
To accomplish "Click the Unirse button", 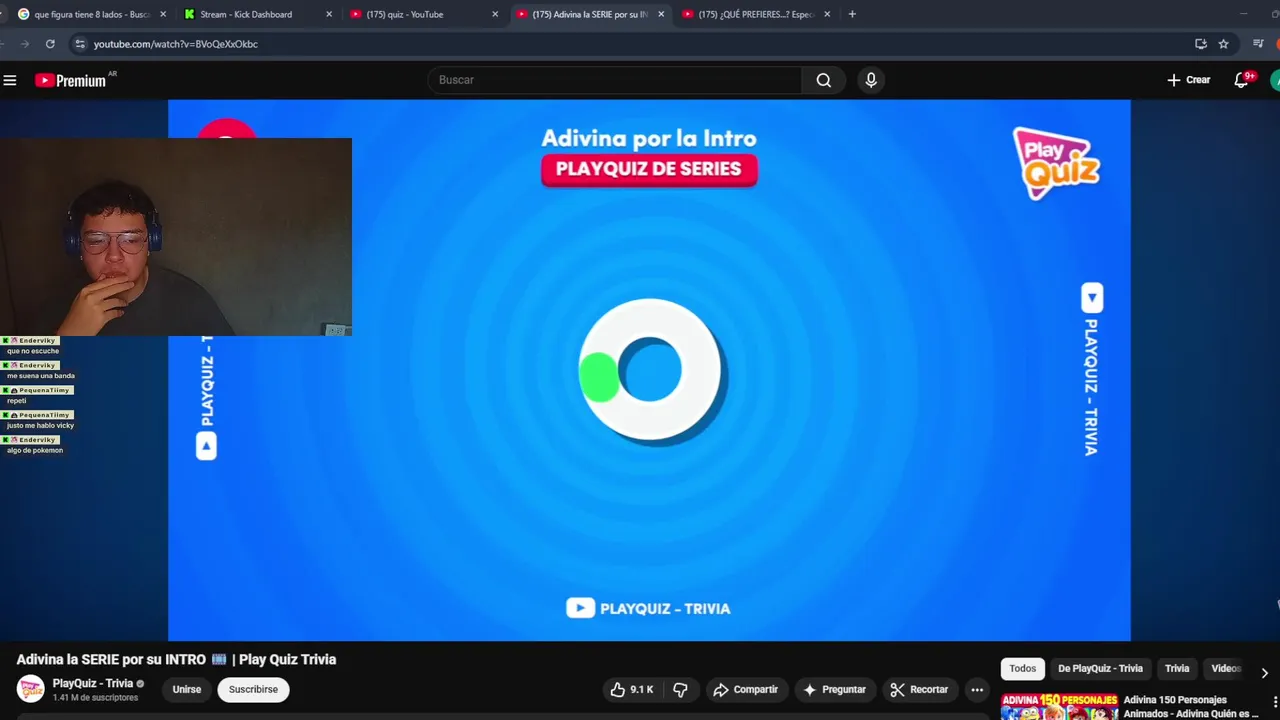I will 186,689.
